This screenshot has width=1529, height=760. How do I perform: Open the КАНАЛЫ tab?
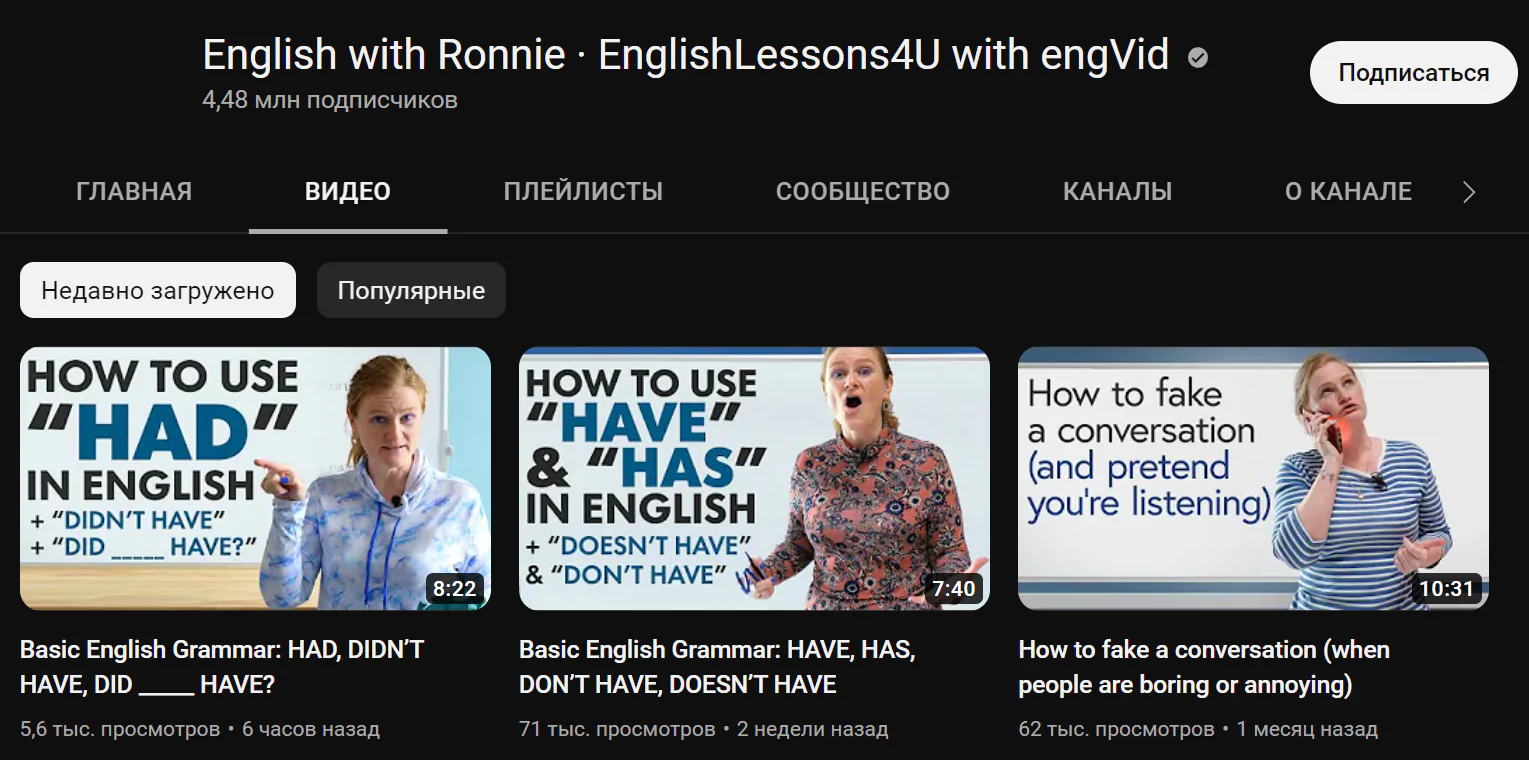point(1117,191)
